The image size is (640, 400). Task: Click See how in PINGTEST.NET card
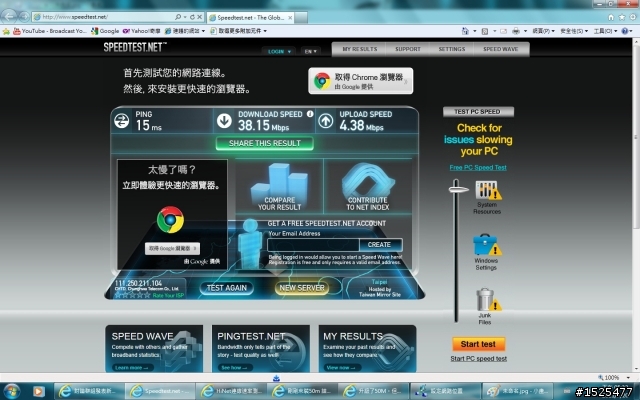click(x=234, y=368)
